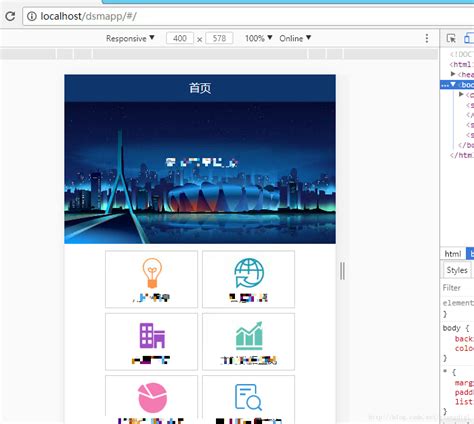Collapse the body node in DOM tree

pyautogui.click(x=453, y=84)
